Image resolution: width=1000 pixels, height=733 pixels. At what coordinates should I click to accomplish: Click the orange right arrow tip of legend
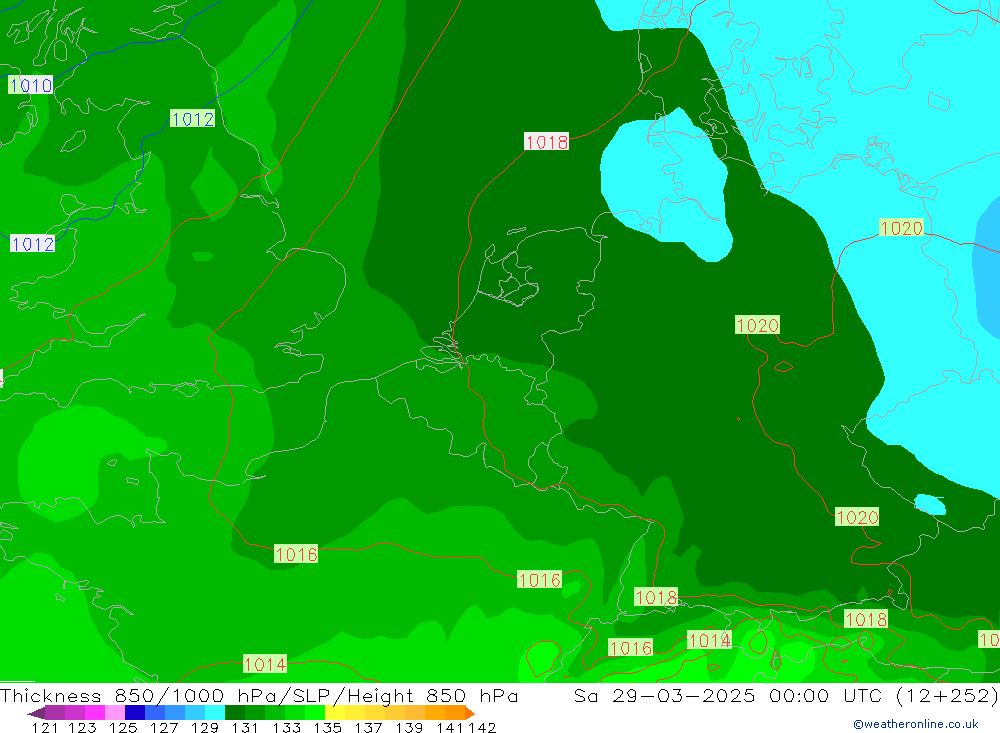point(470,713)
